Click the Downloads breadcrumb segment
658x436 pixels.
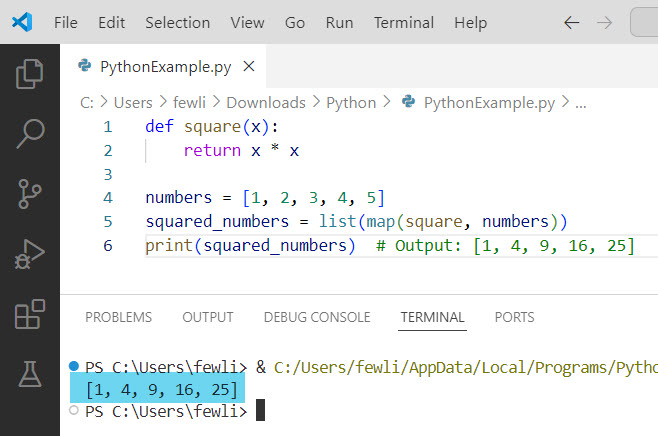tap(266, 103)
